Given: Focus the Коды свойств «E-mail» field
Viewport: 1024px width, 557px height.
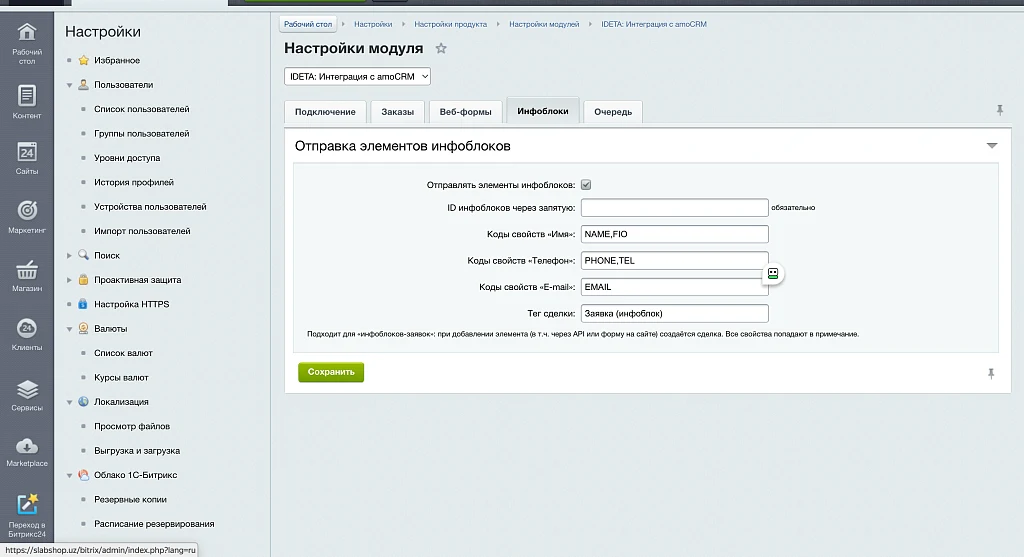Looking at the screenshot, I should pyautogui.click(x=675, y=287).
